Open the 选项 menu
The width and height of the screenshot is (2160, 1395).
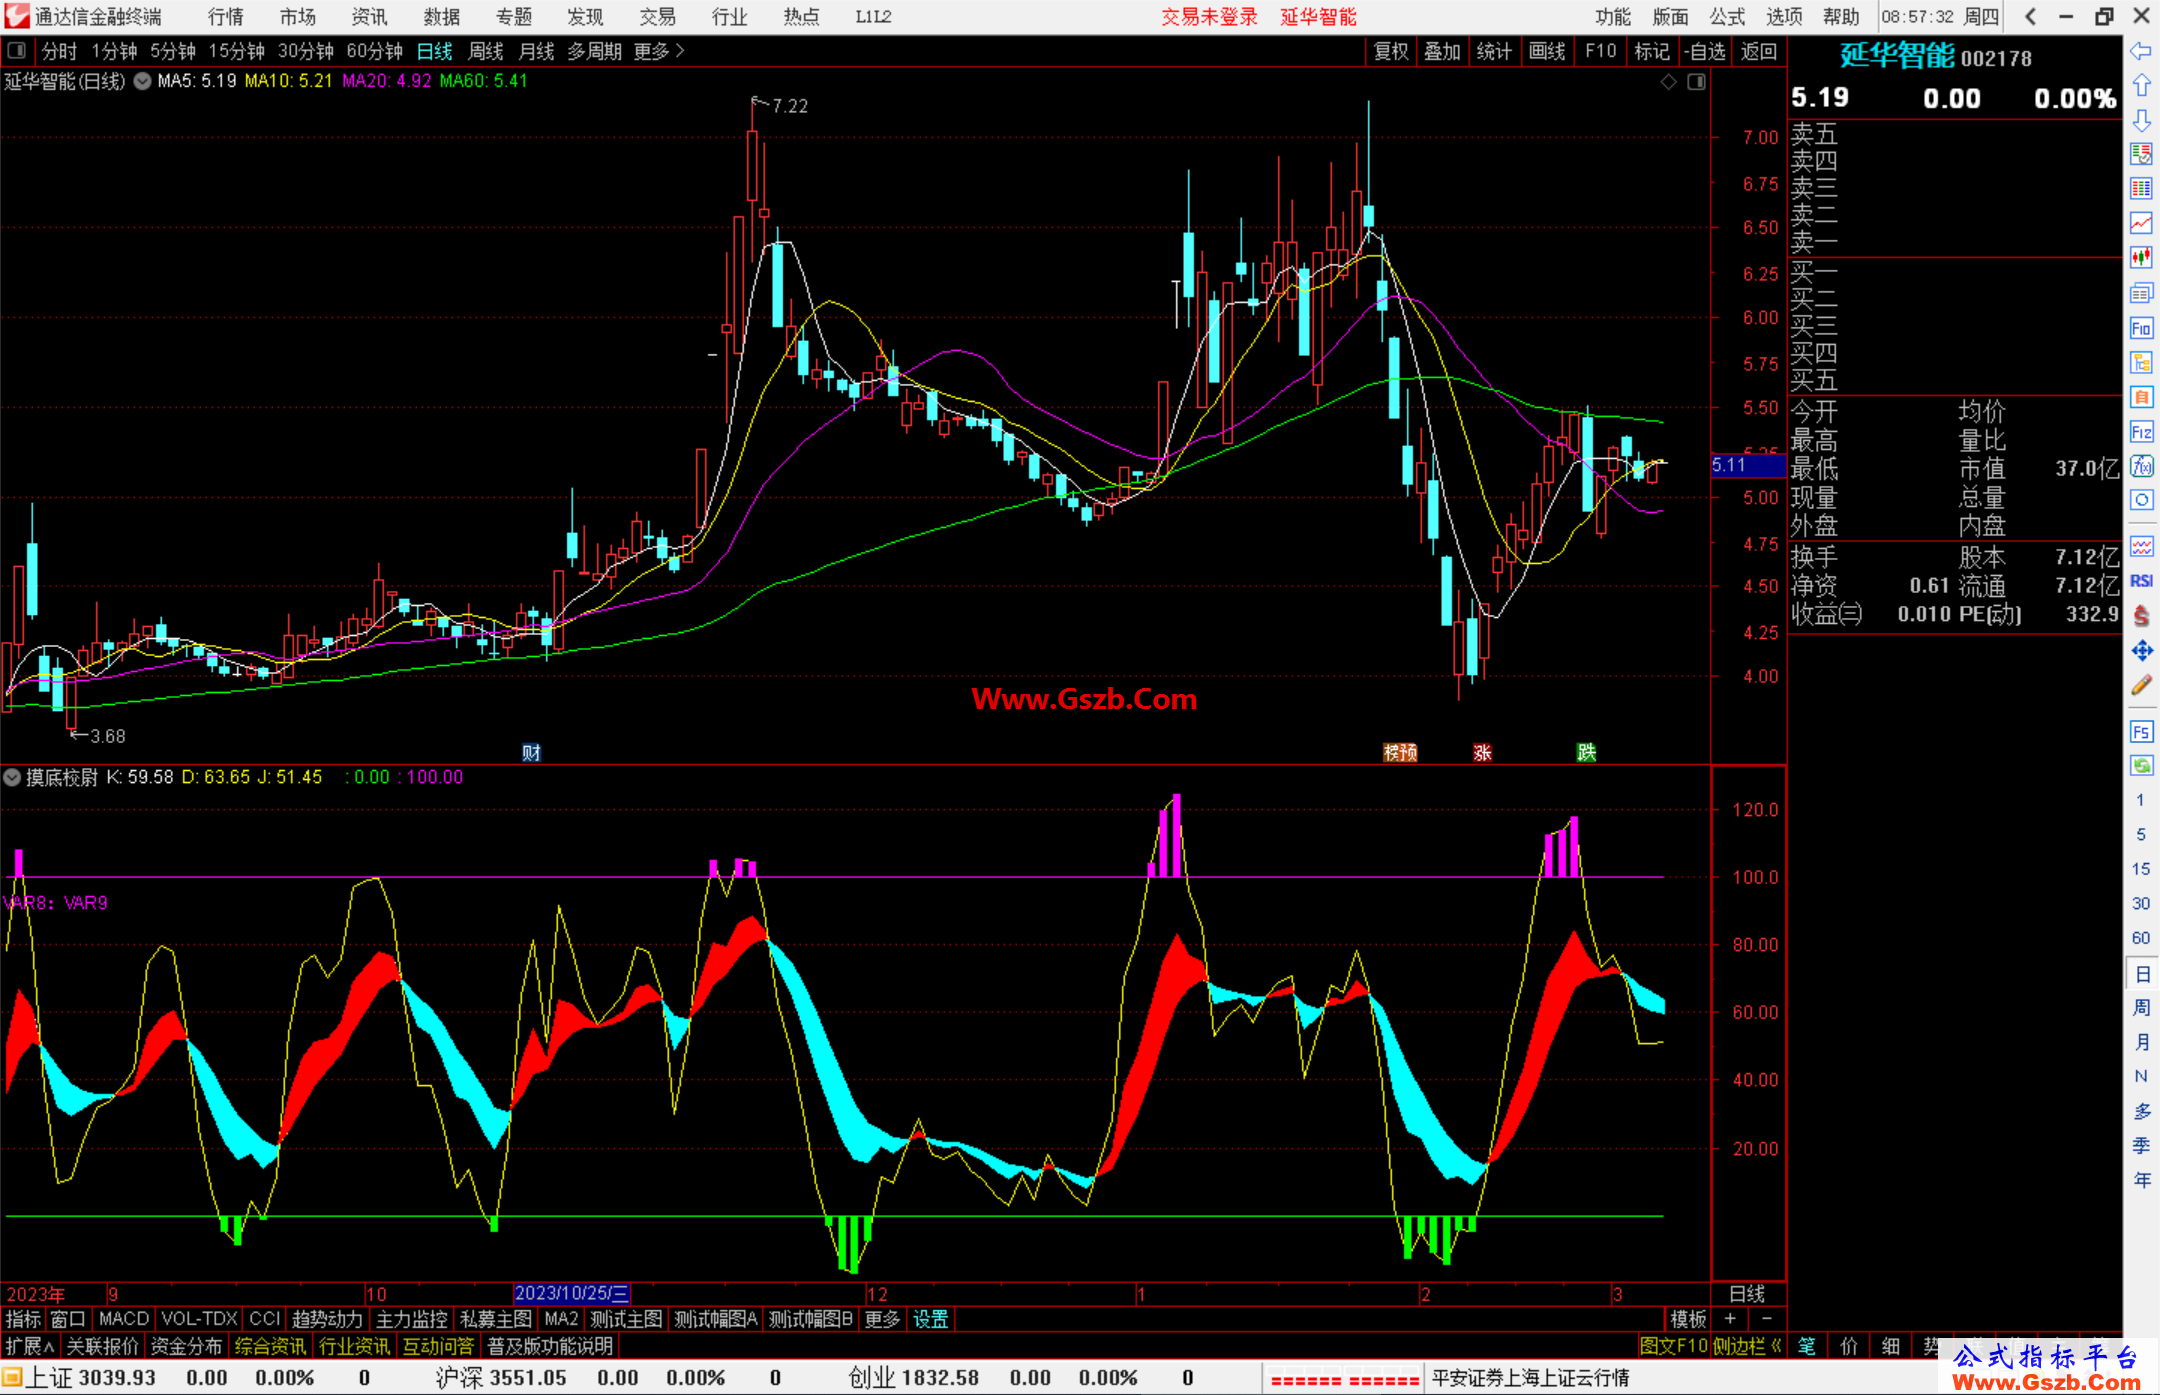pyautogui.click(x=1784, y=16)
